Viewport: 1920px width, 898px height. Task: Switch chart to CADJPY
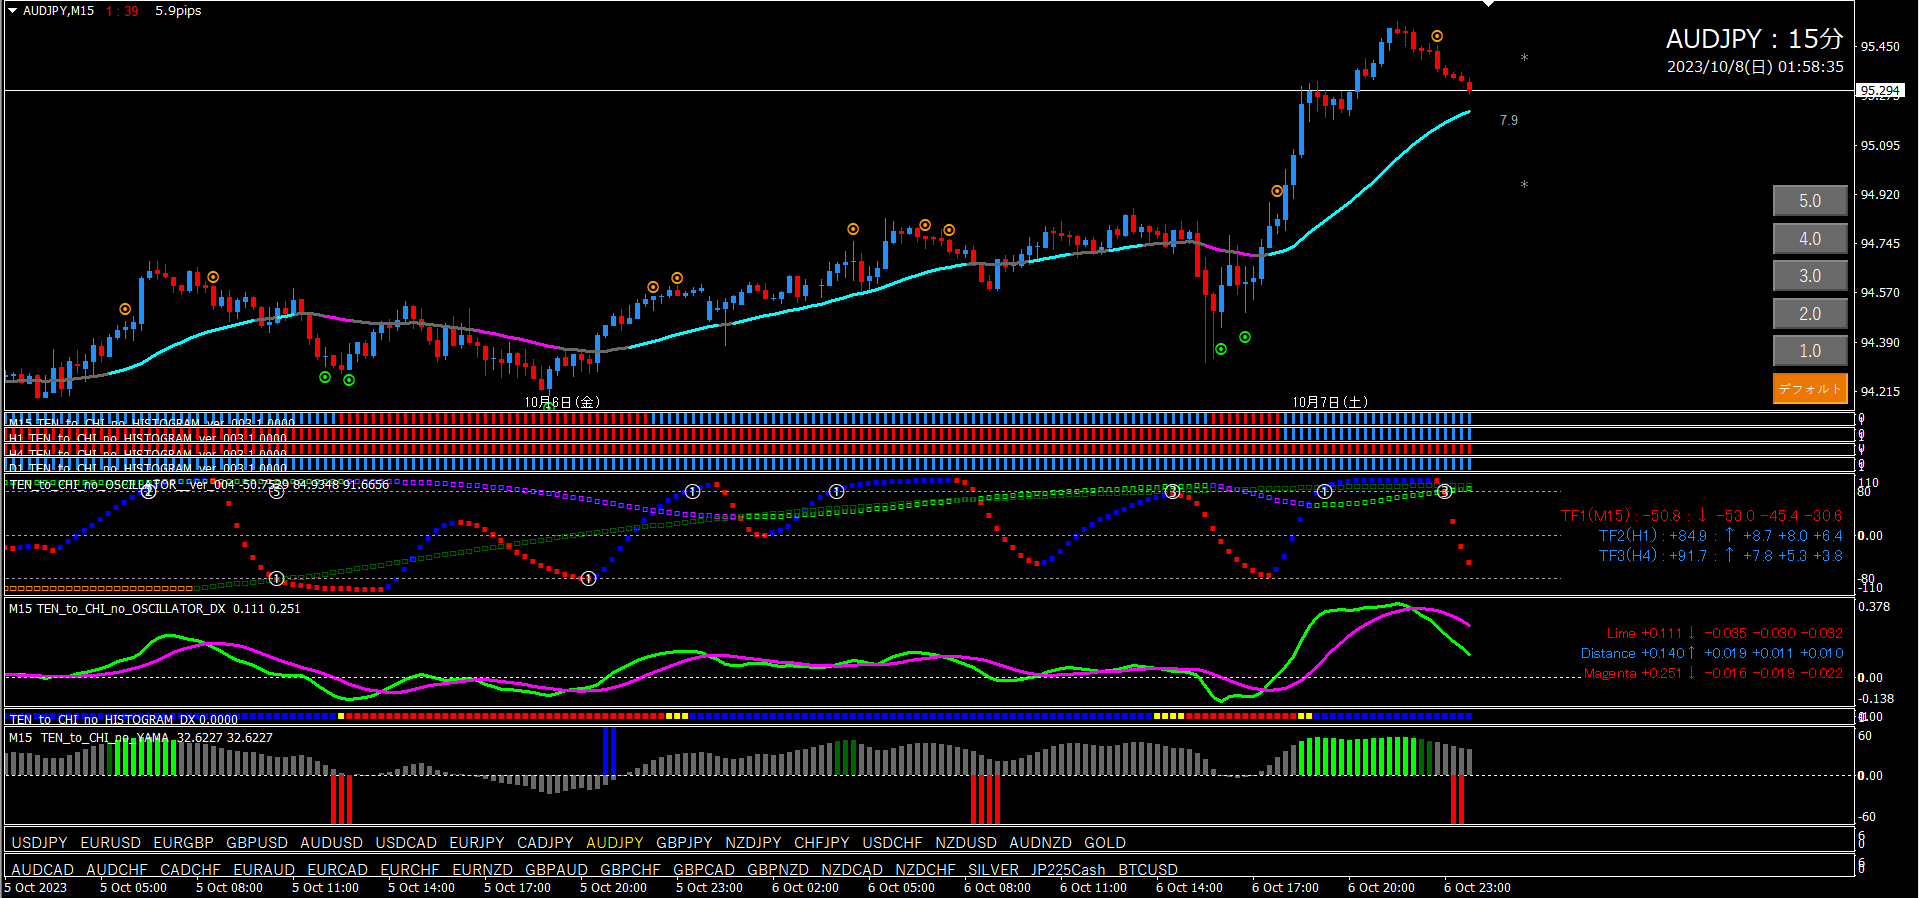(545, 843)
